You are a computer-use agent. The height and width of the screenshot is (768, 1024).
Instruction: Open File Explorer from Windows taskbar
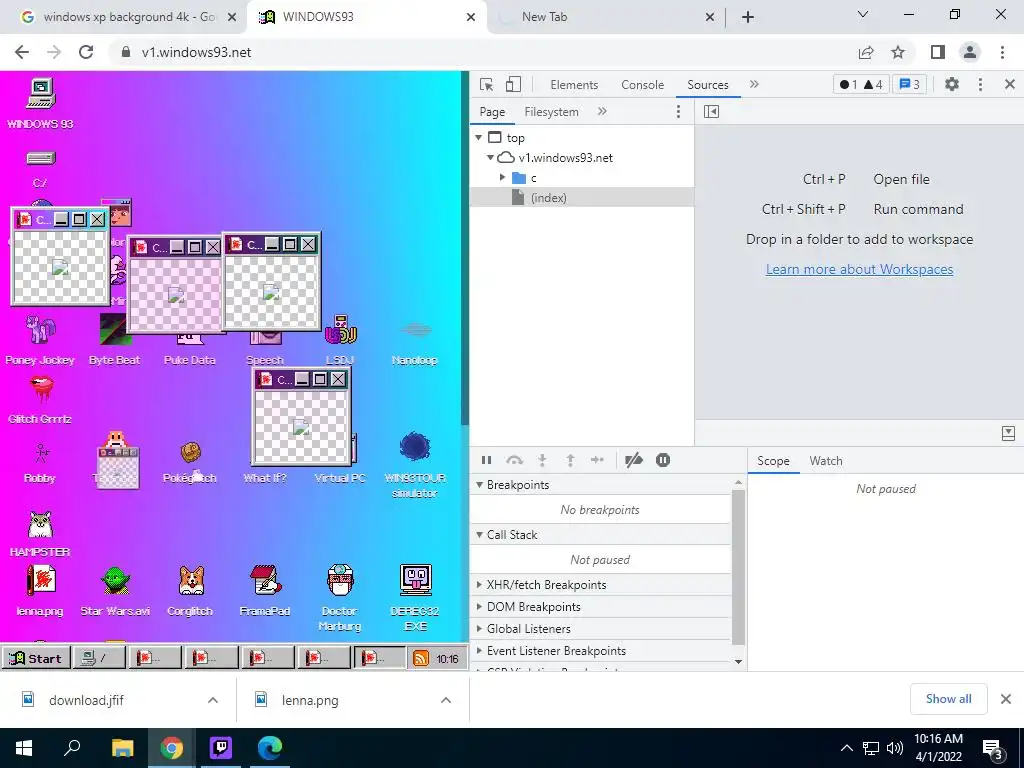click(122, 748)
